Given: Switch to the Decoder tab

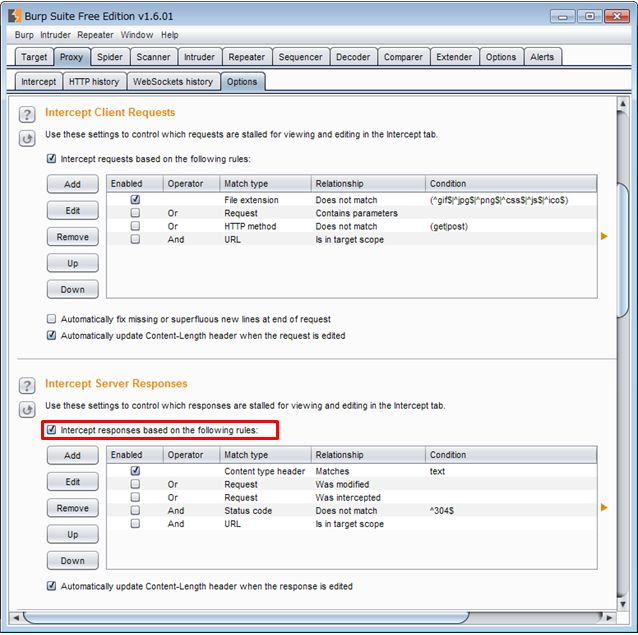Looking at the screenshot, I should (353, 57).
